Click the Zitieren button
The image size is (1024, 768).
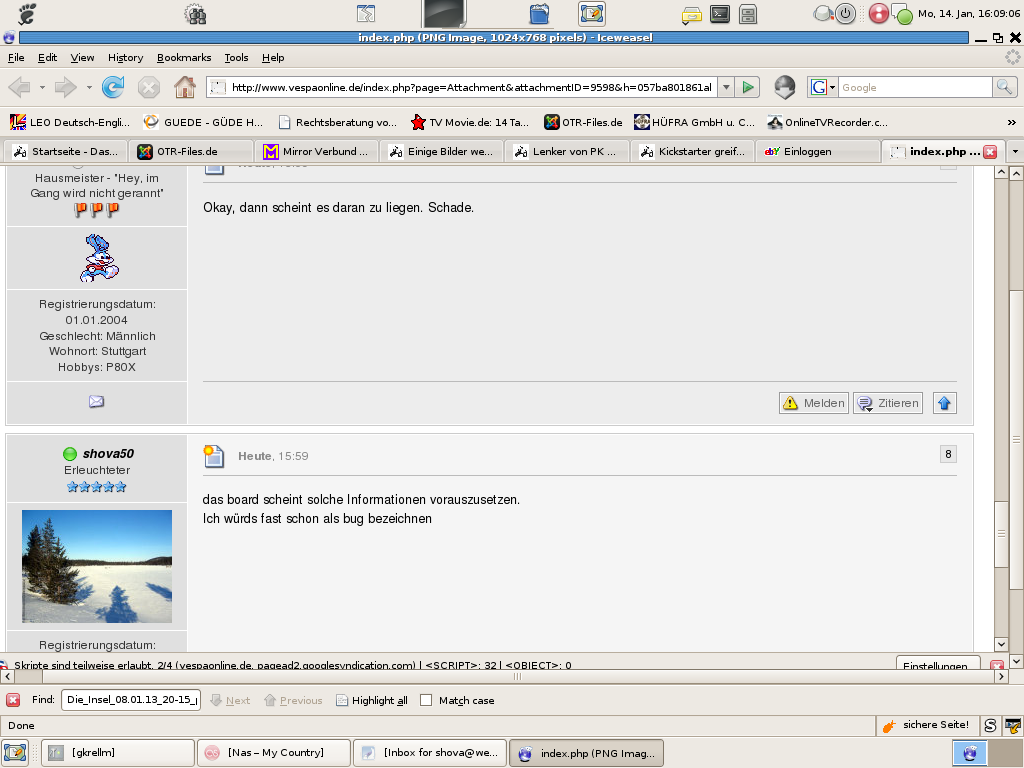pyautogui.click(x=888, y=403)
